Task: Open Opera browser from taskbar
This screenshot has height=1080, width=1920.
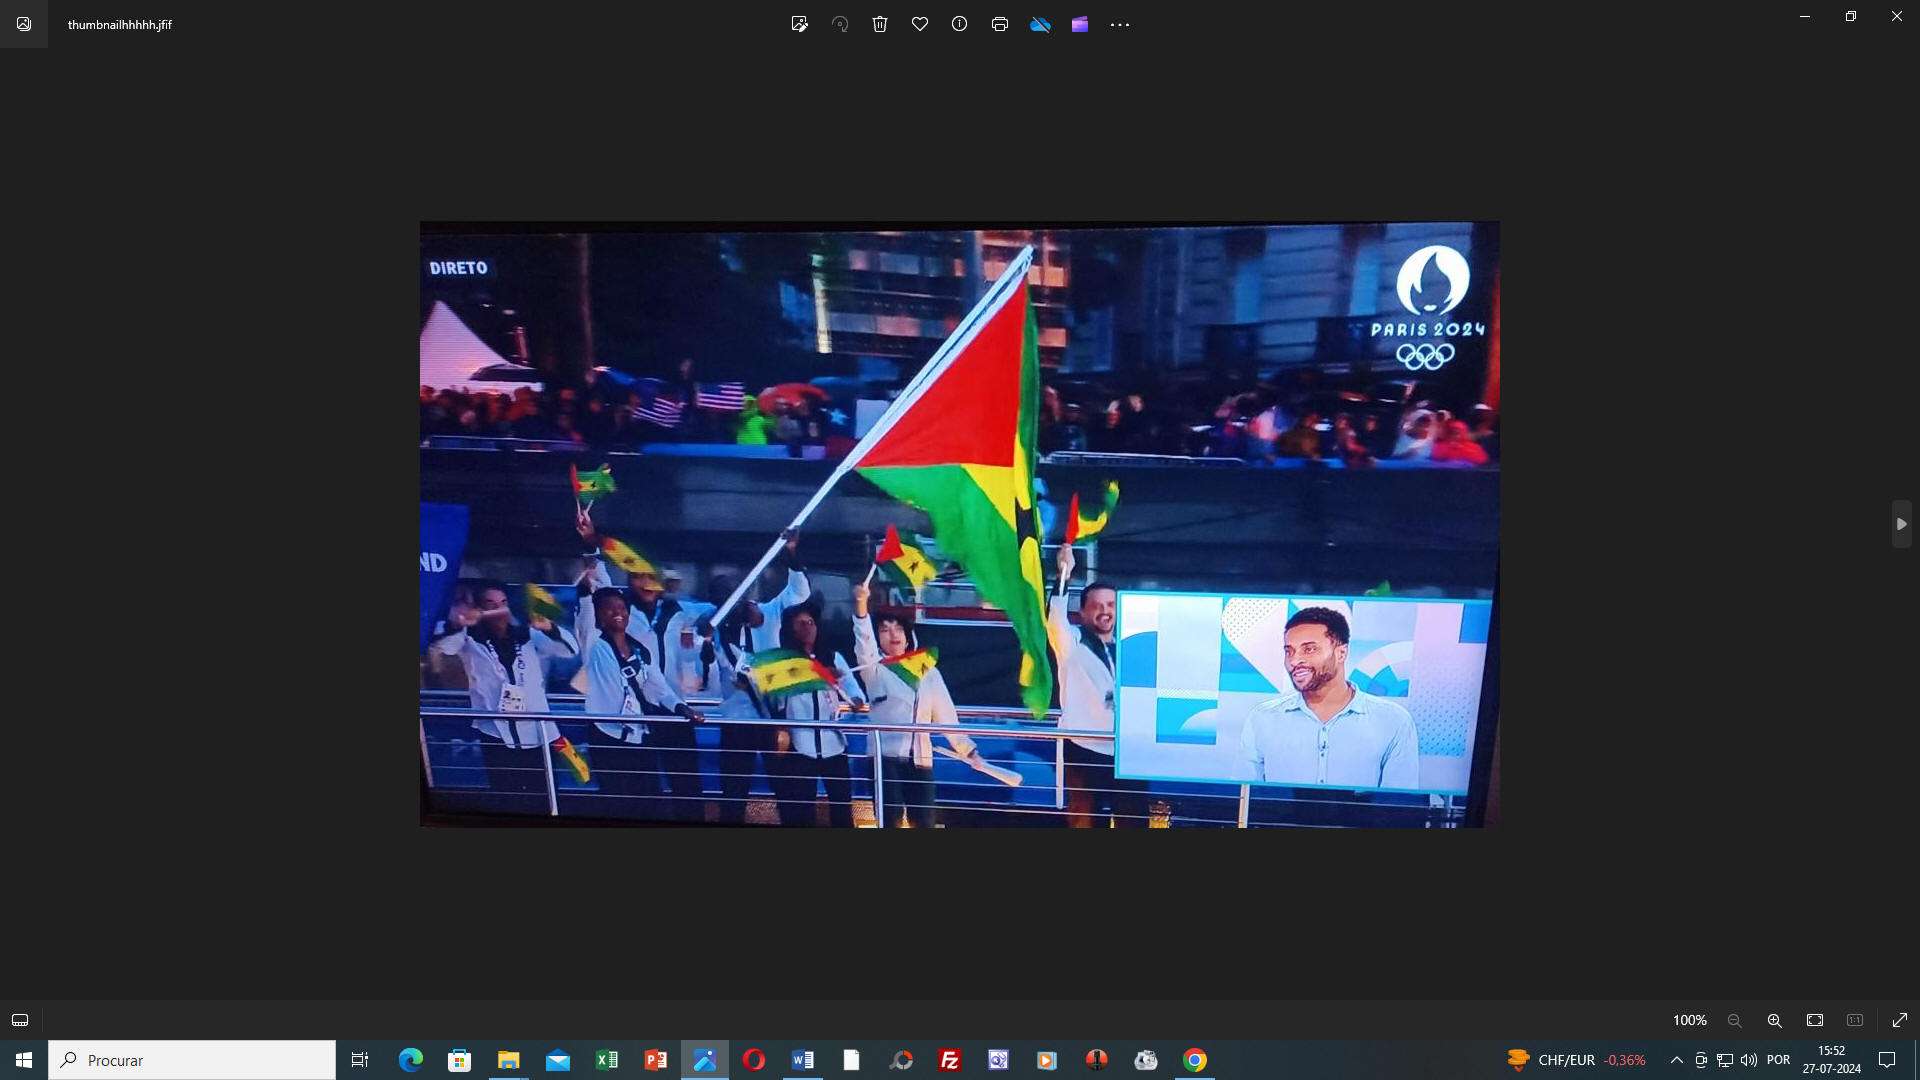Action: pyautogui.click(x=754, y=1060)
